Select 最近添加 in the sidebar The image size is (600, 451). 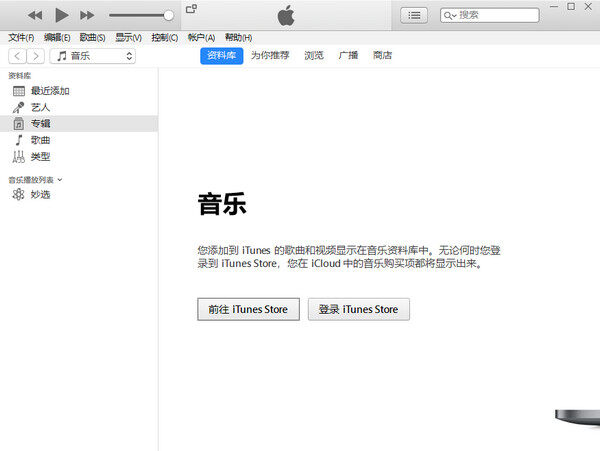[x=79, y=91]
